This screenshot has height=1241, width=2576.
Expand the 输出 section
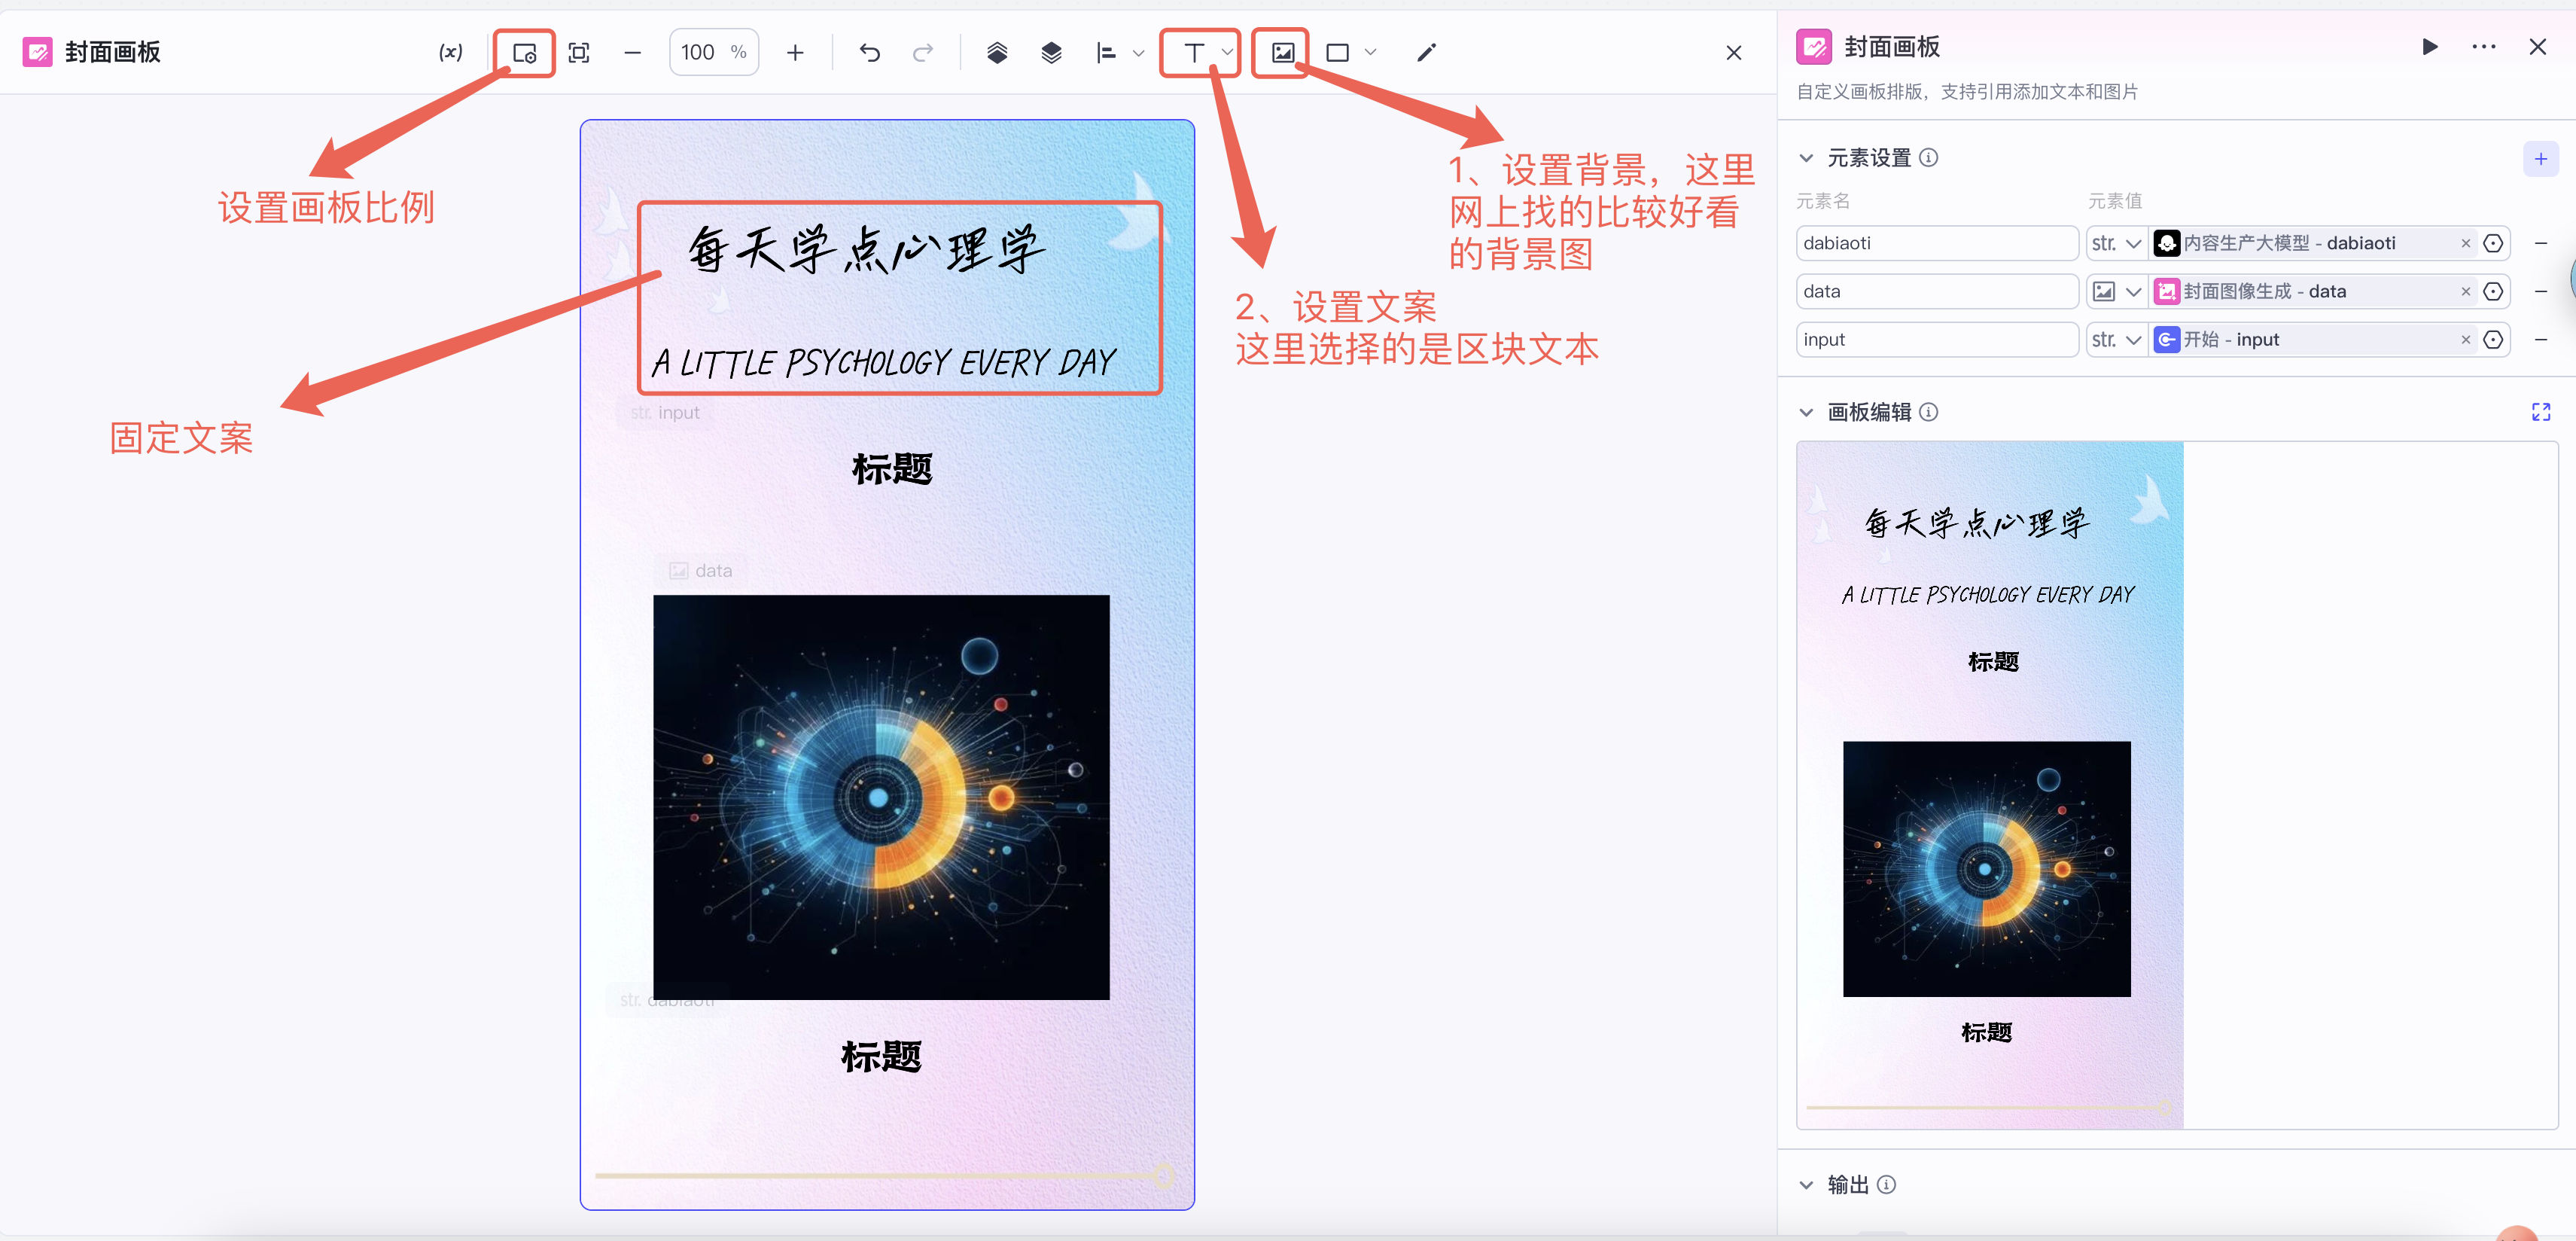pyautogui.click(x=1806, y=1185)
